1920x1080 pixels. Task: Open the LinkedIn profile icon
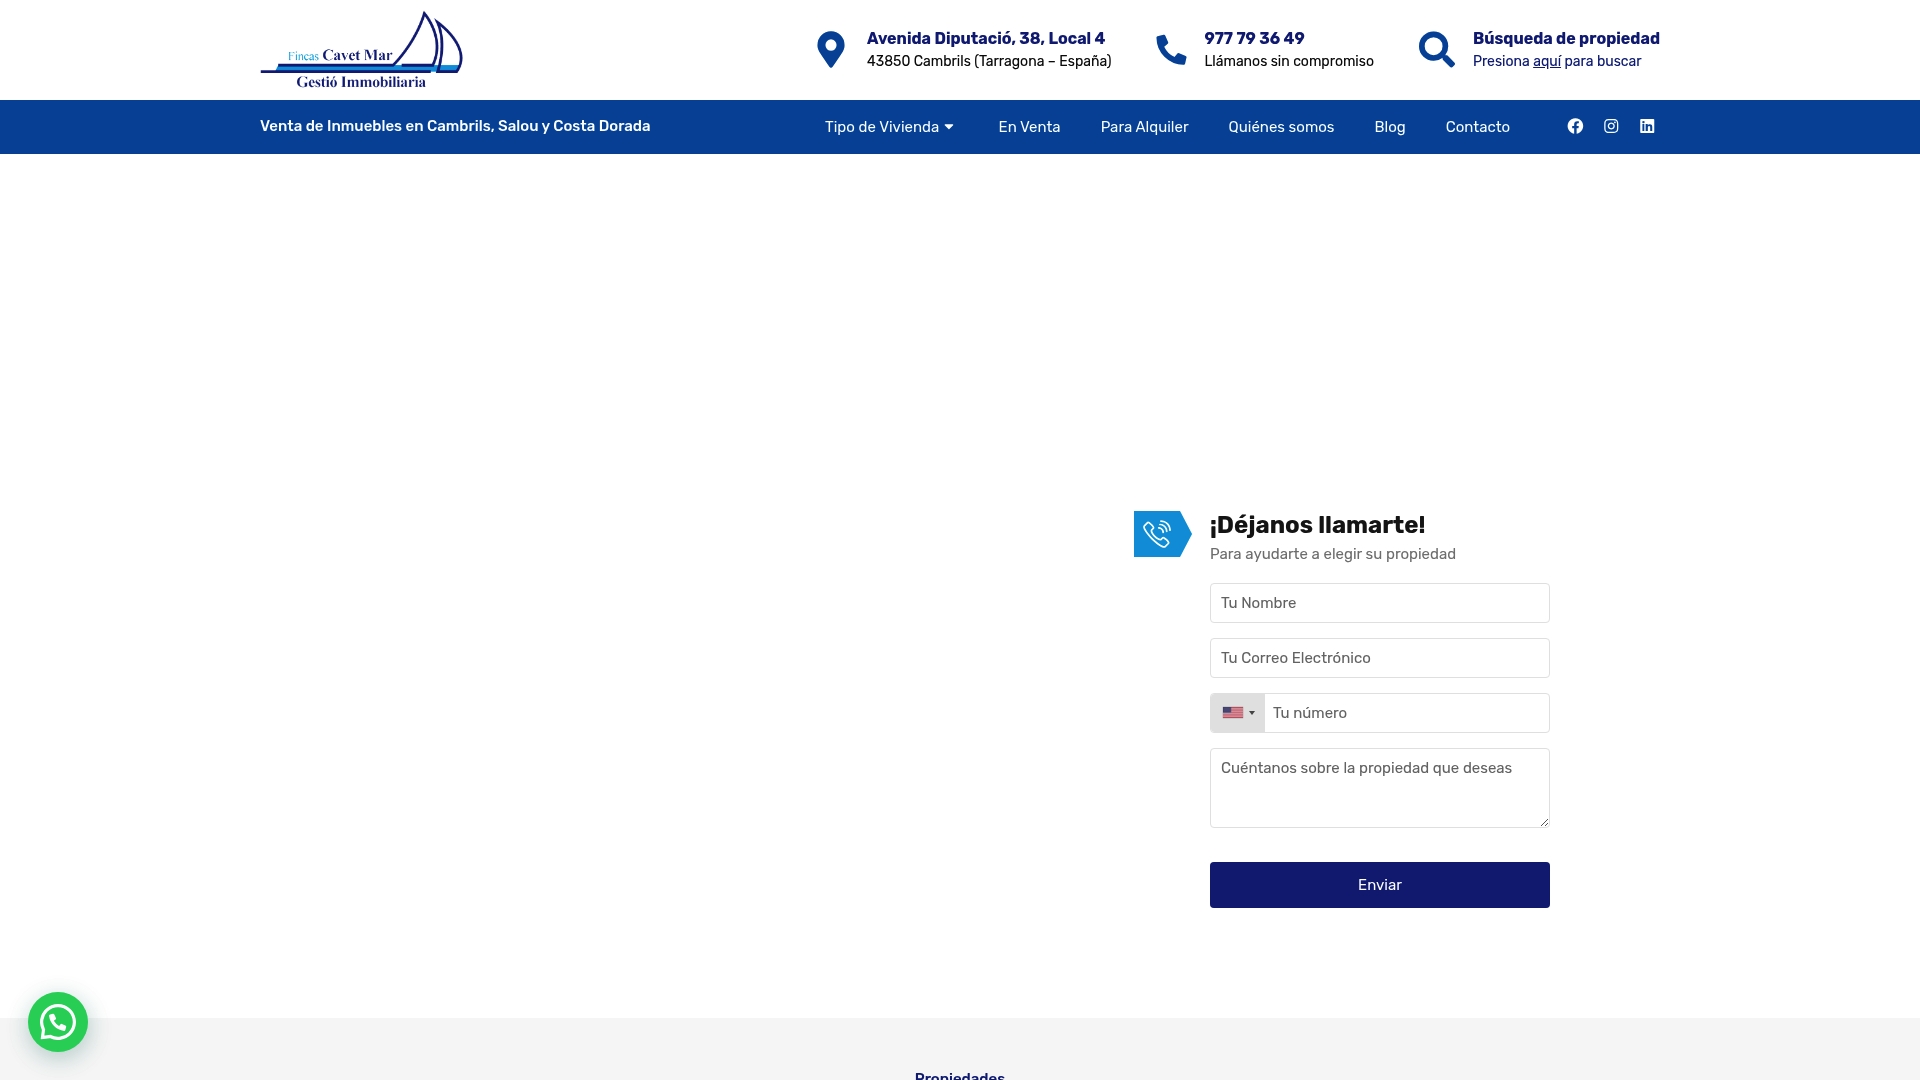[x=1647, y=126]
